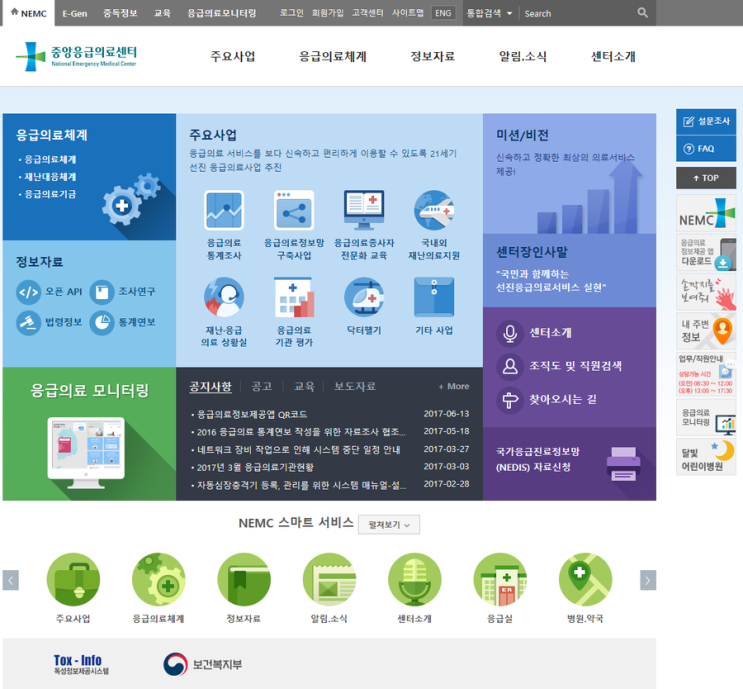Click the 고객센터 link
This screenshot has height=689, width=743.
tap(368, 13)
